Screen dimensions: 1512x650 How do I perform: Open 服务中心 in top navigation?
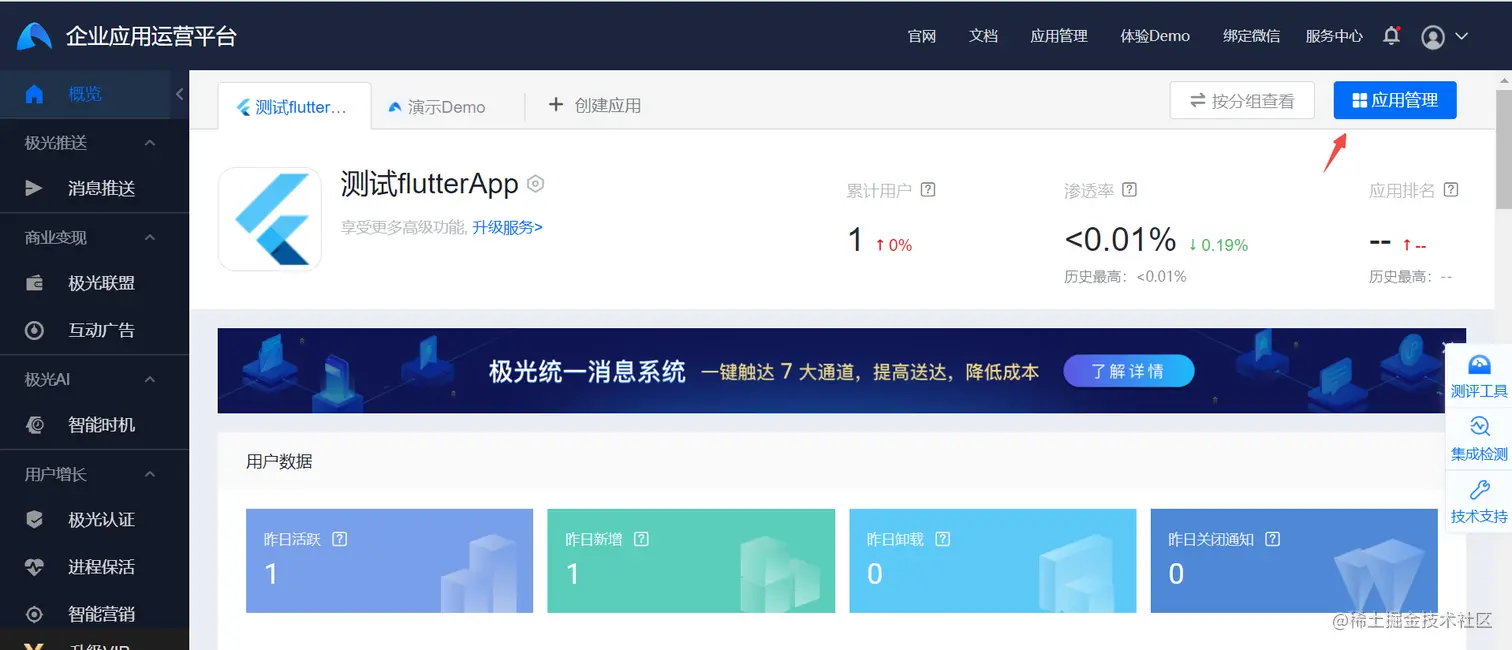[x=1334, y=36]
